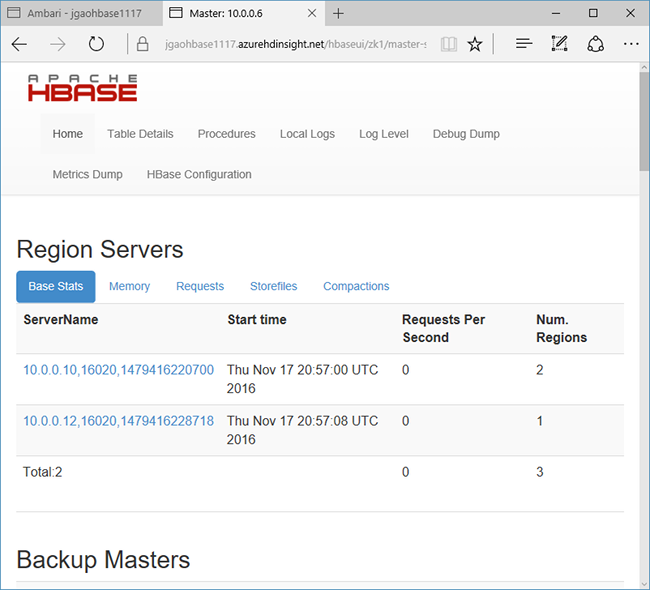Open the Log Level page
This screenshot has height=590, width=650.
(x=383, y=134)
